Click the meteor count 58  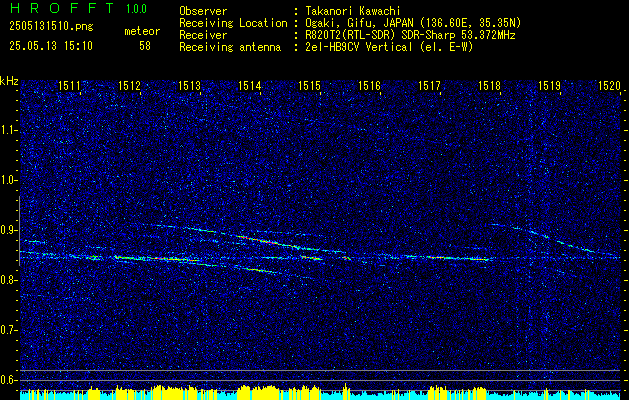point(145,46)
